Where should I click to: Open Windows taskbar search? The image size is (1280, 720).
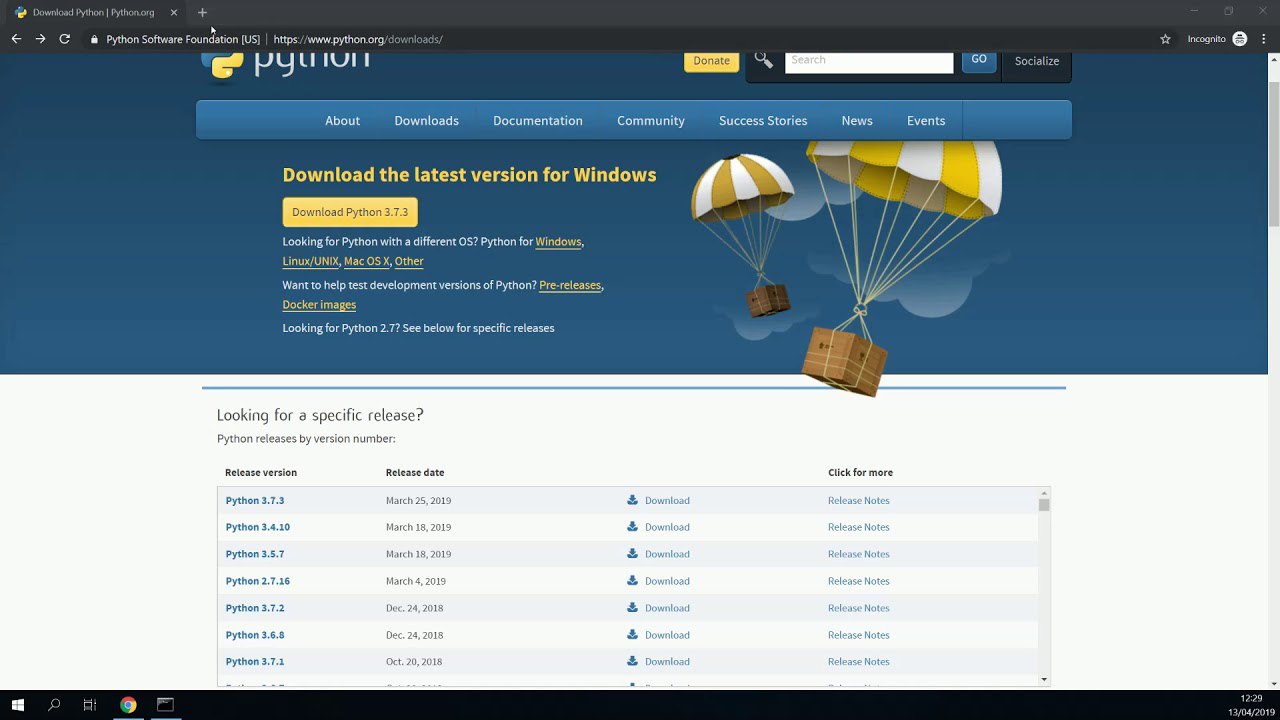(x=54, y=705)
